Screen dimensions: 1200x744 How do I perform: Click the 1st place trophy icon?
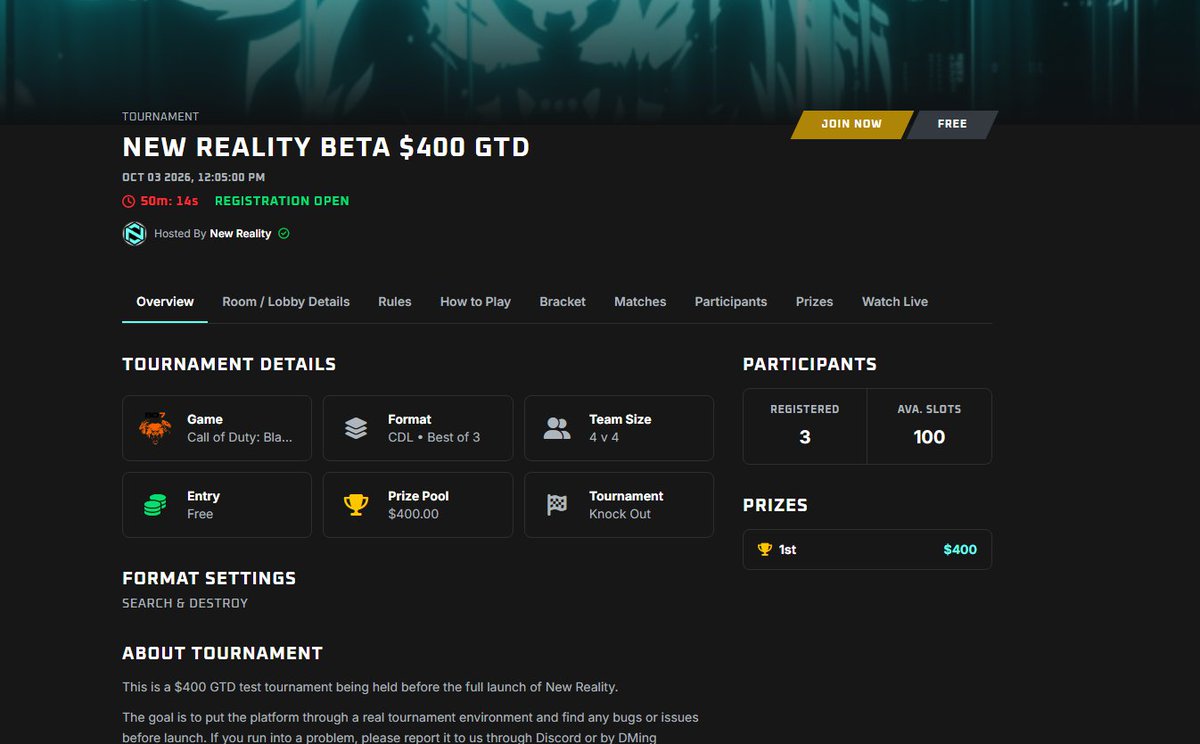(765, 549)
